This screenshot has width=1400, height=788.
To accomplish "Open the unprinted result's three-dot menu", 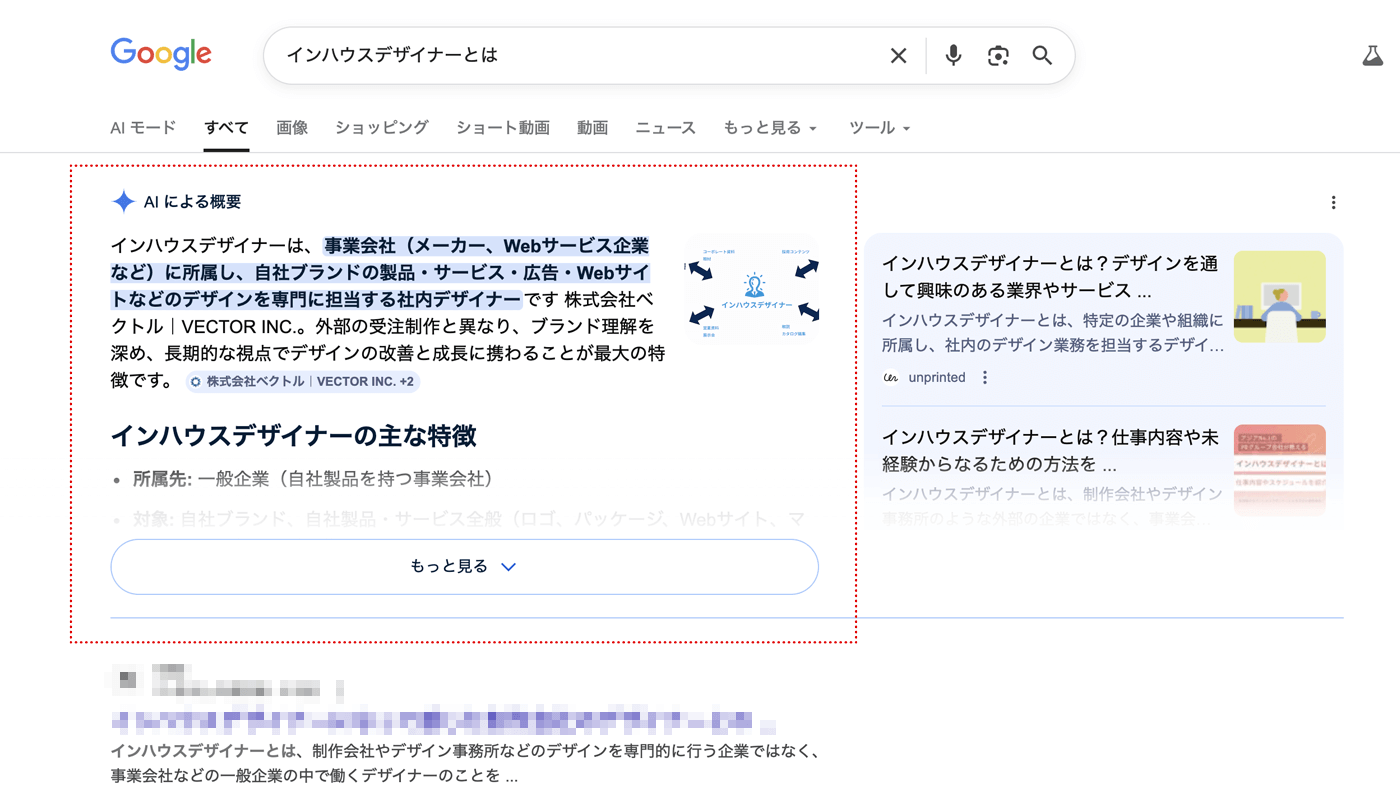I will 983,376.
